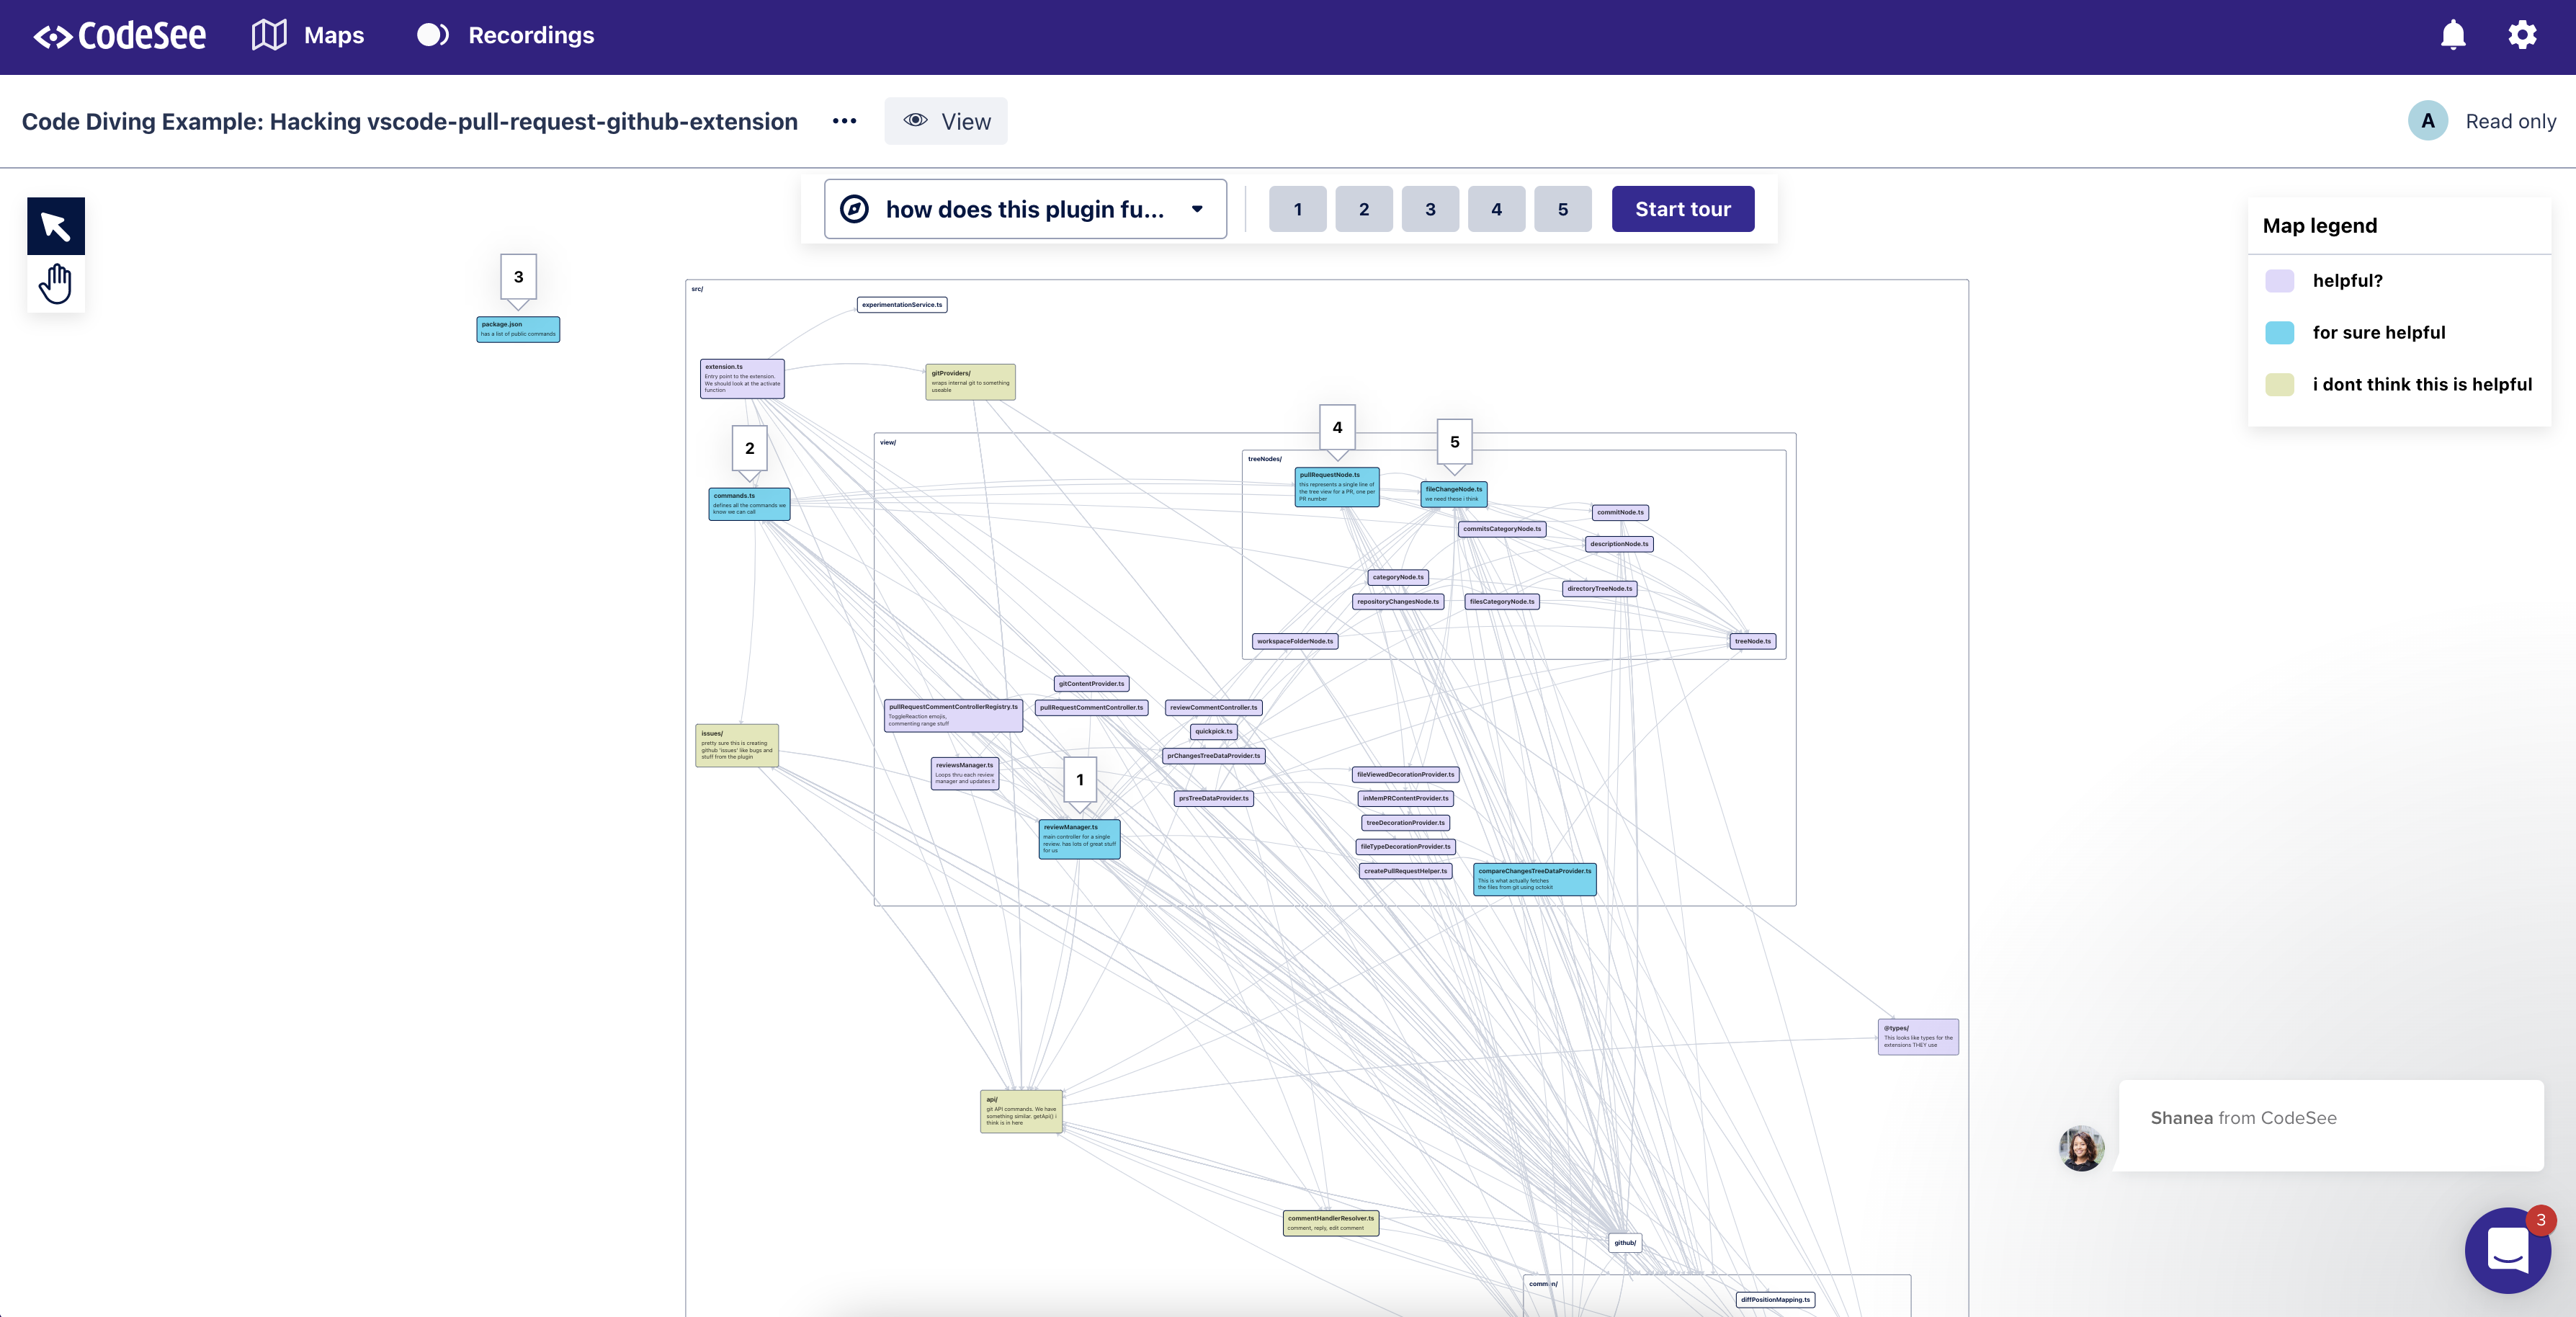Go to tour step 5 button

coord(1562,209)
